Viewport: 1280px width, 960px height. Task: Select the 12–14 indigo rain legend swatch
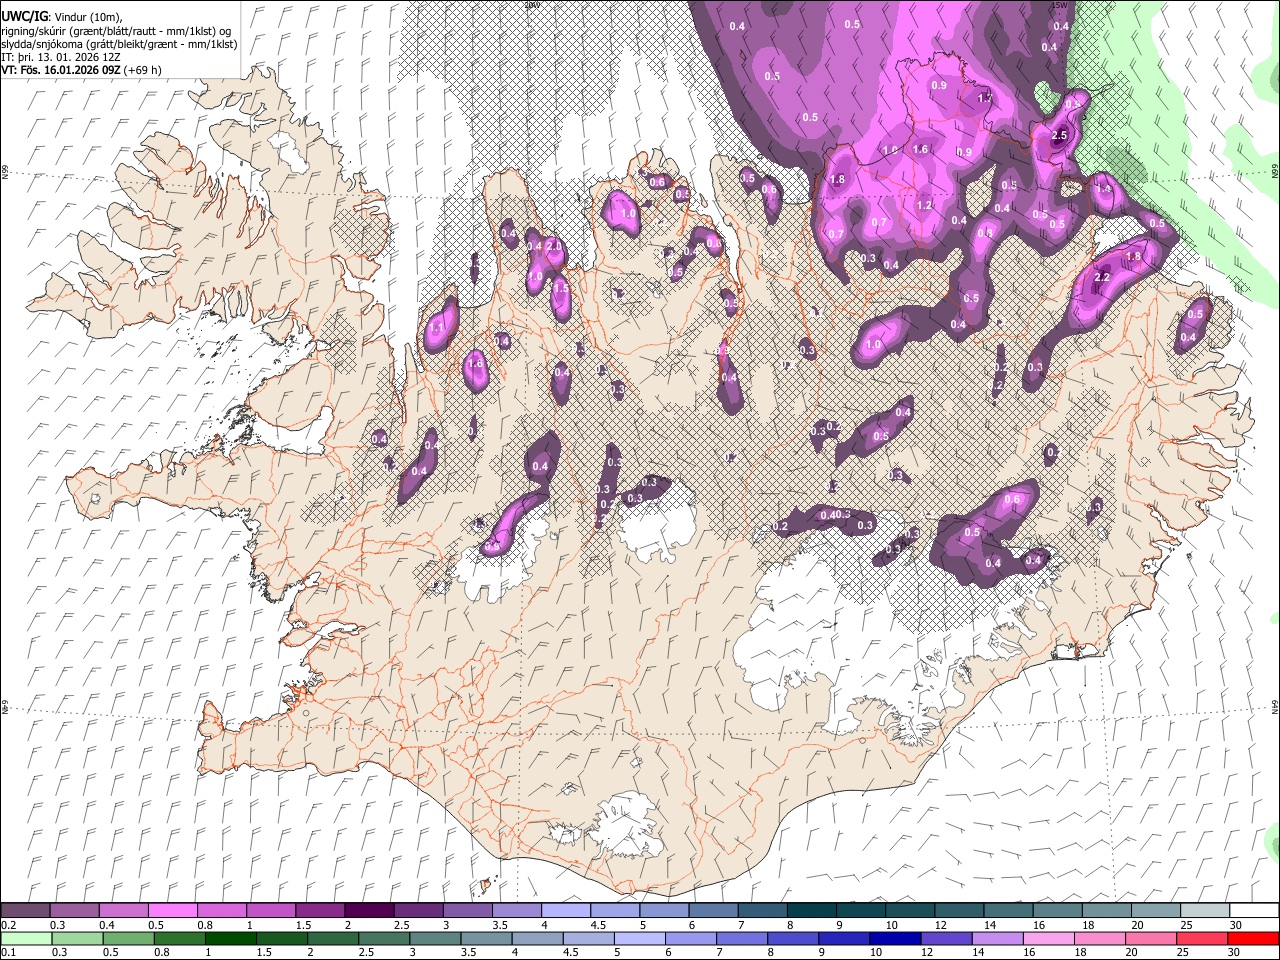click(946, 938)
